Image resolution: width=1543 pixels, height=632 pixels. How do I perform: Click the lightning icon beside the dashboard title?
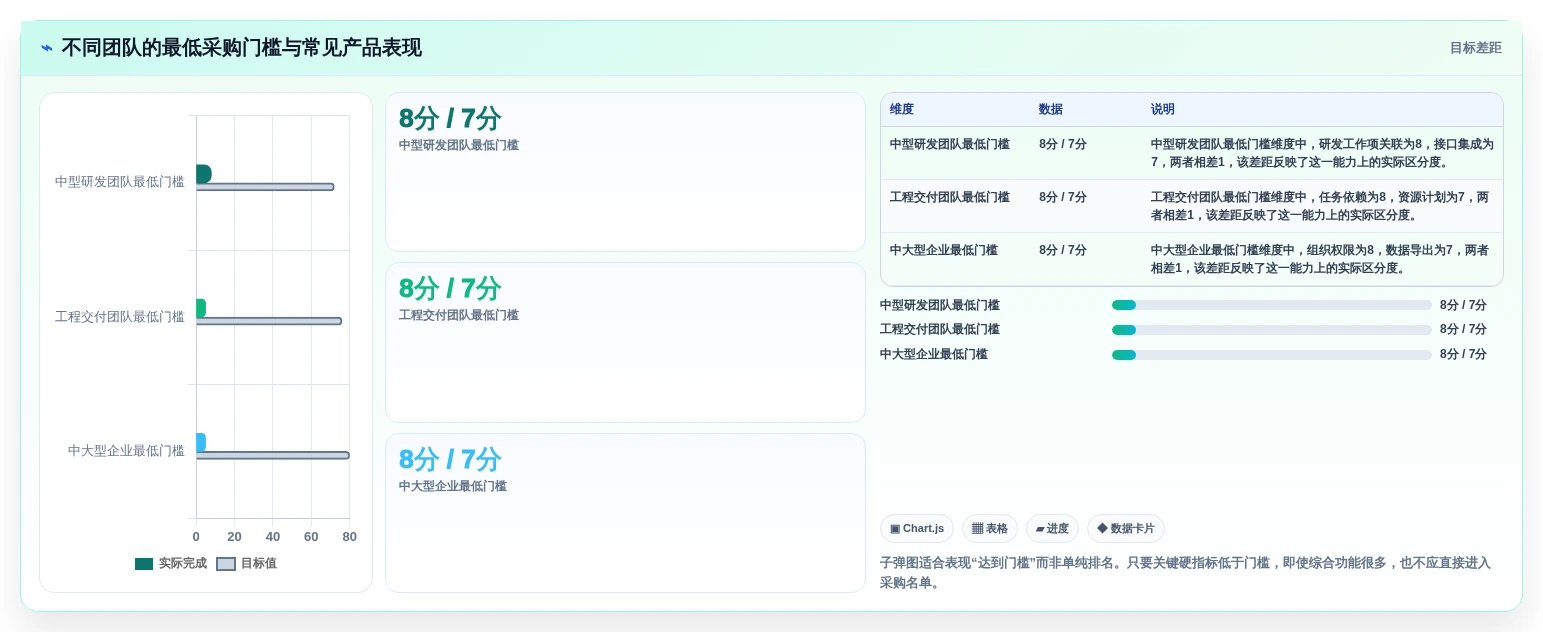click(47, 48)
